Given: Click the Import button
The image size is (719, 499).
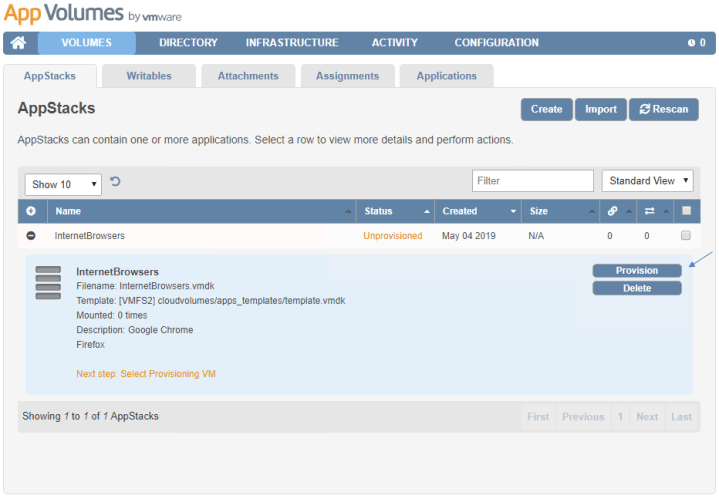Looking at the screenshot, I should [x=601, y=109].
